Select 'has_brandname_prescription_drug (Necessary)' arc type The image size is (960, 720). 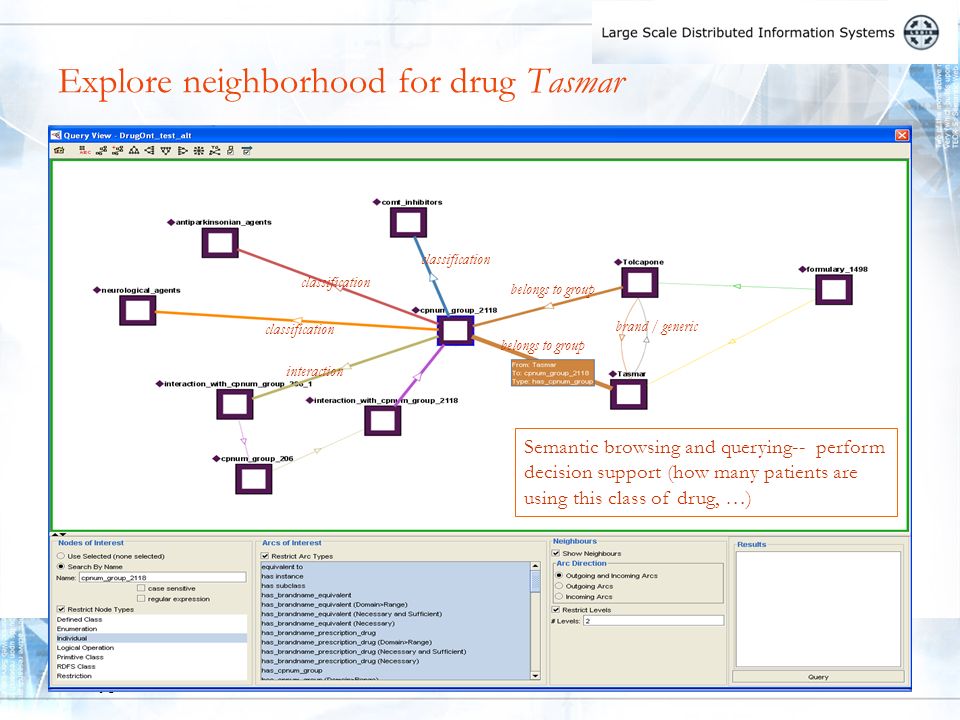coord(396,661)
